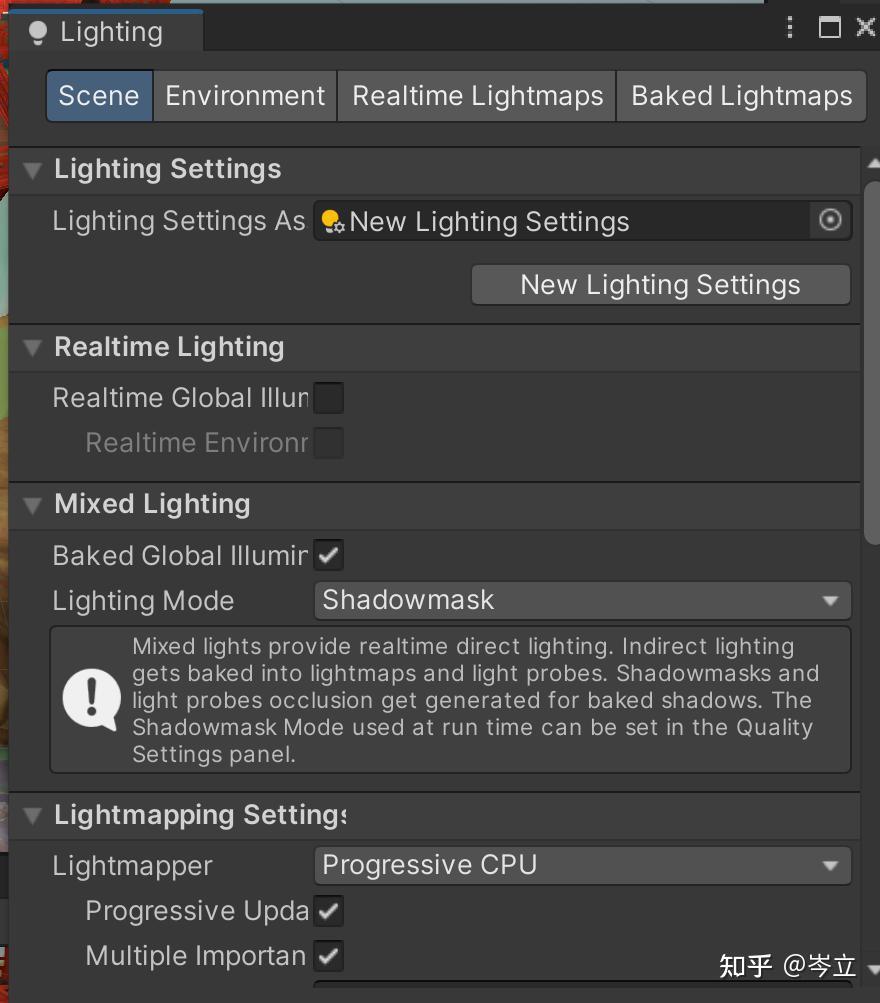Open the object picker for Lighting Settings Asset
The height and width of the screenshot is (1003, 880).
coord(830,220)
